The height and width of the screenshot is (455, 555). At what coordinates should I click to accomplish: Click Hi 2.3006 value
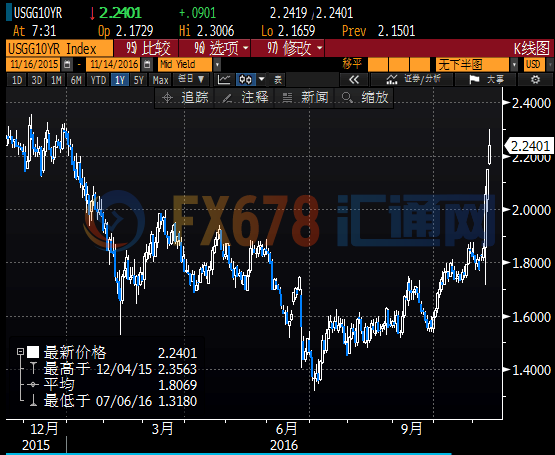[216, 31]
